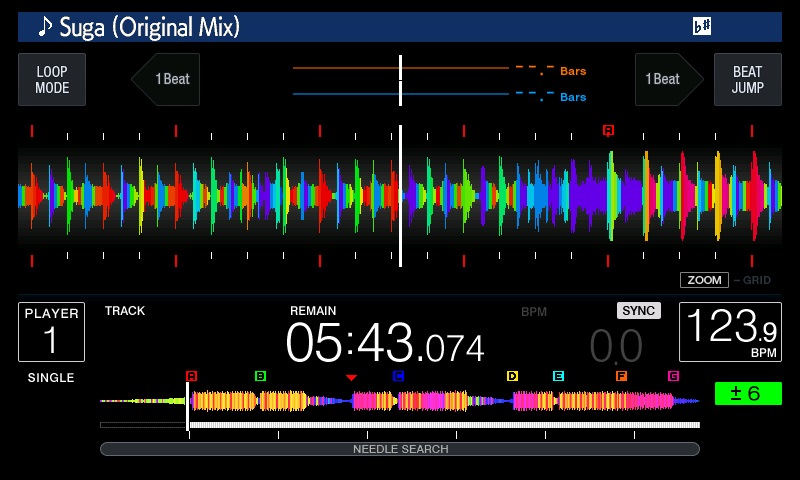Jump back with left 1 Beat arrow
Viewport: 800px width, 480px height.
click(x=166, y=80)
